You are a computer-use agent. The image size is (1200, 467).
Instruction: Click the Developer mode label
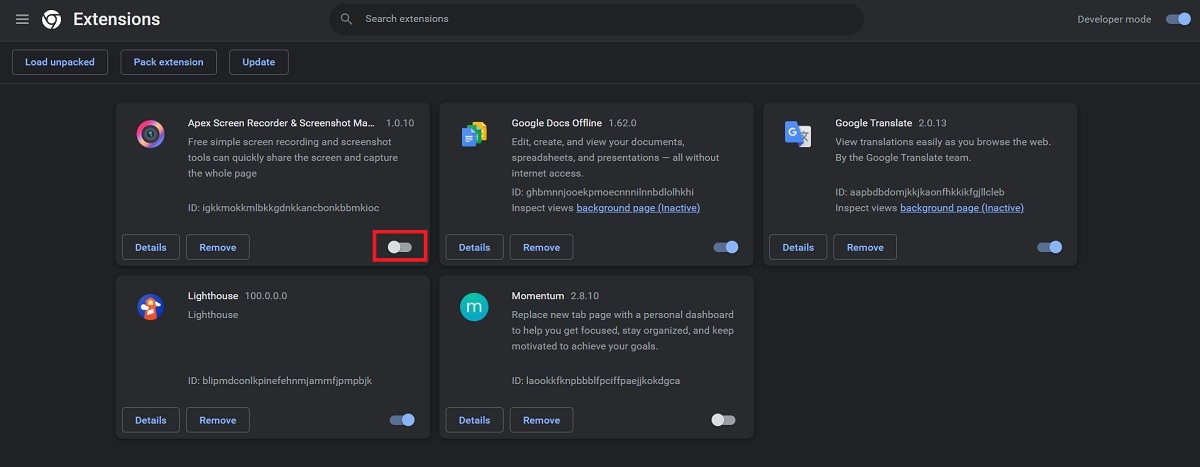coord(1114,19)
